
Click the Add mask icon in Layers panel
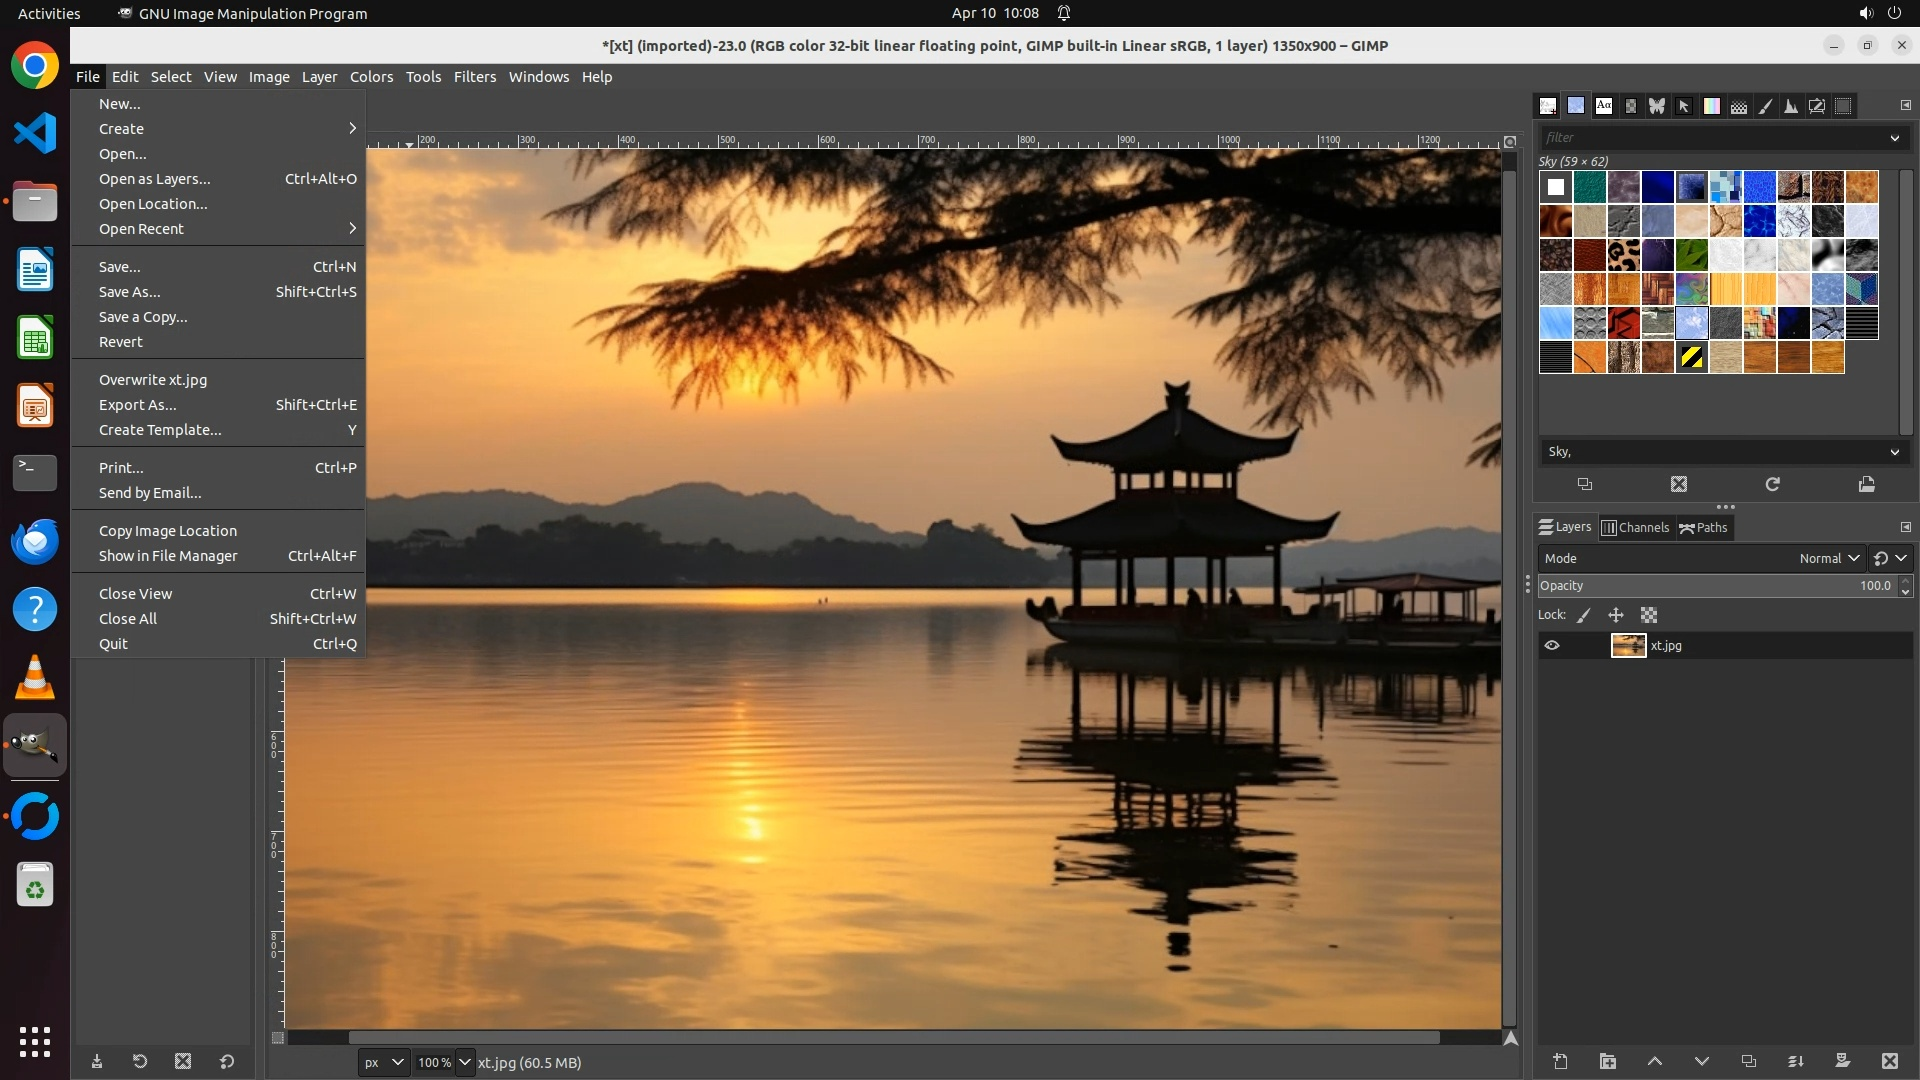(1843, 1061)
